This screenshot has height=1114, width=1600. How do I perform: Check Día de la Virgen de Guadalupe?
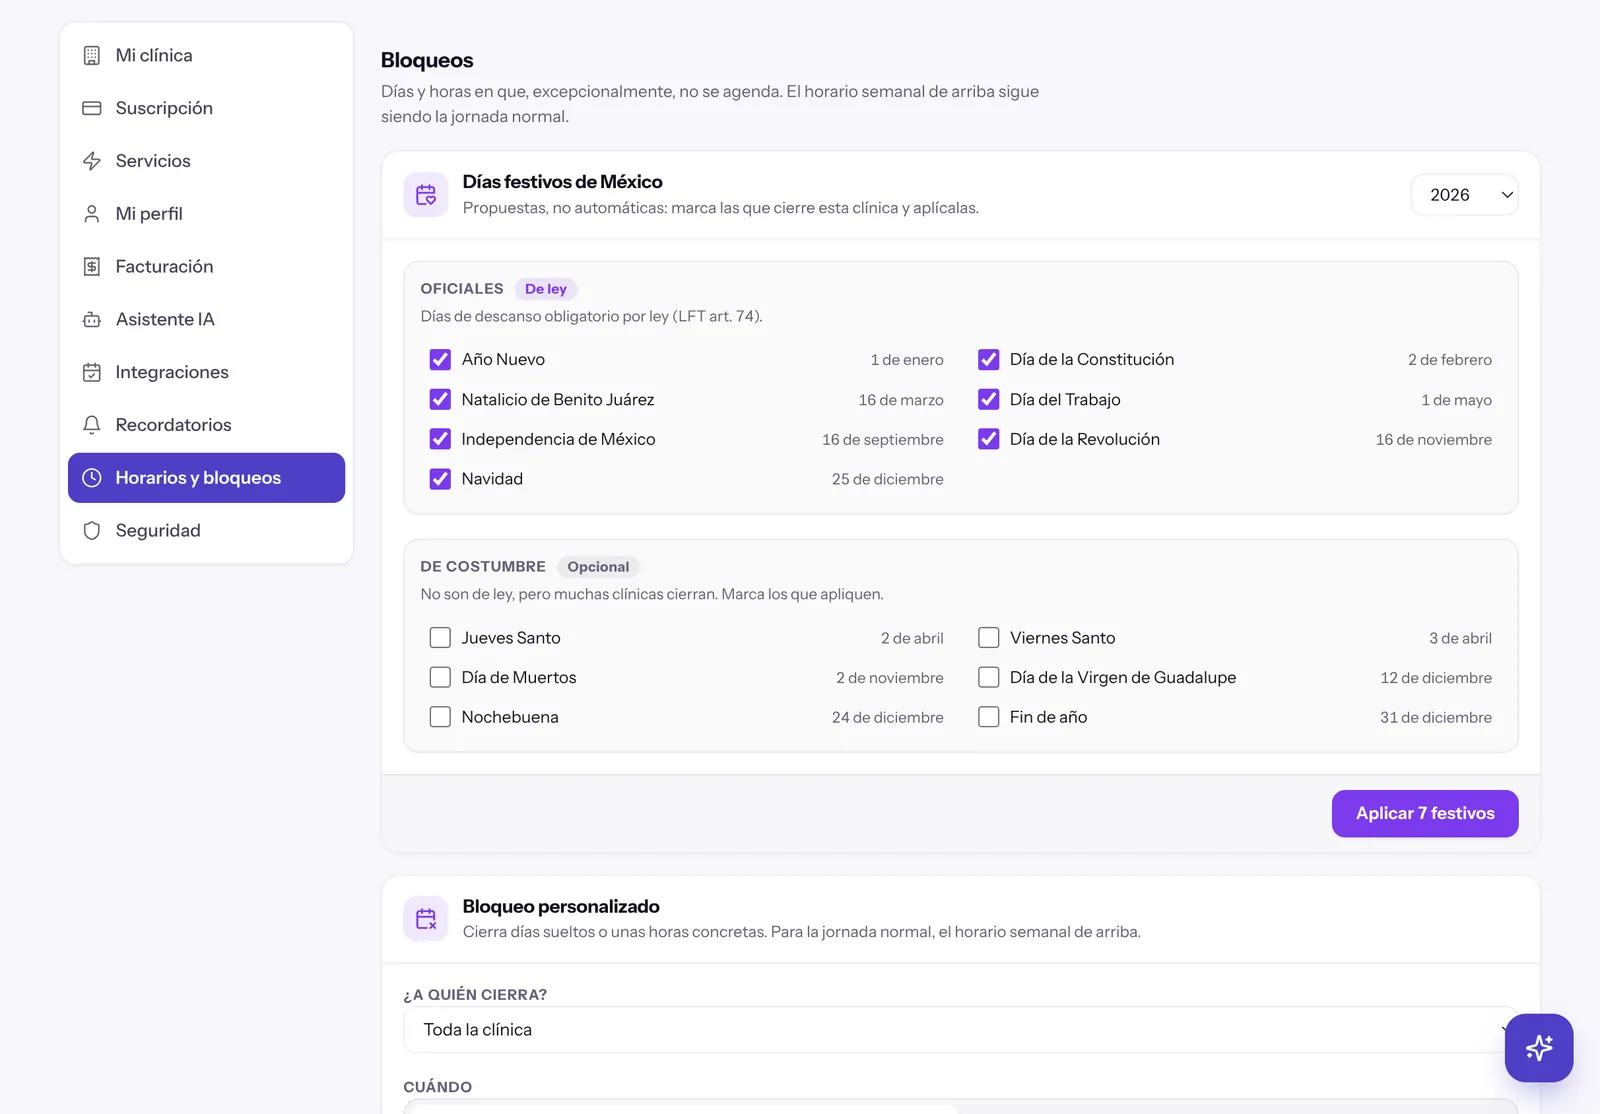point(989,677)
